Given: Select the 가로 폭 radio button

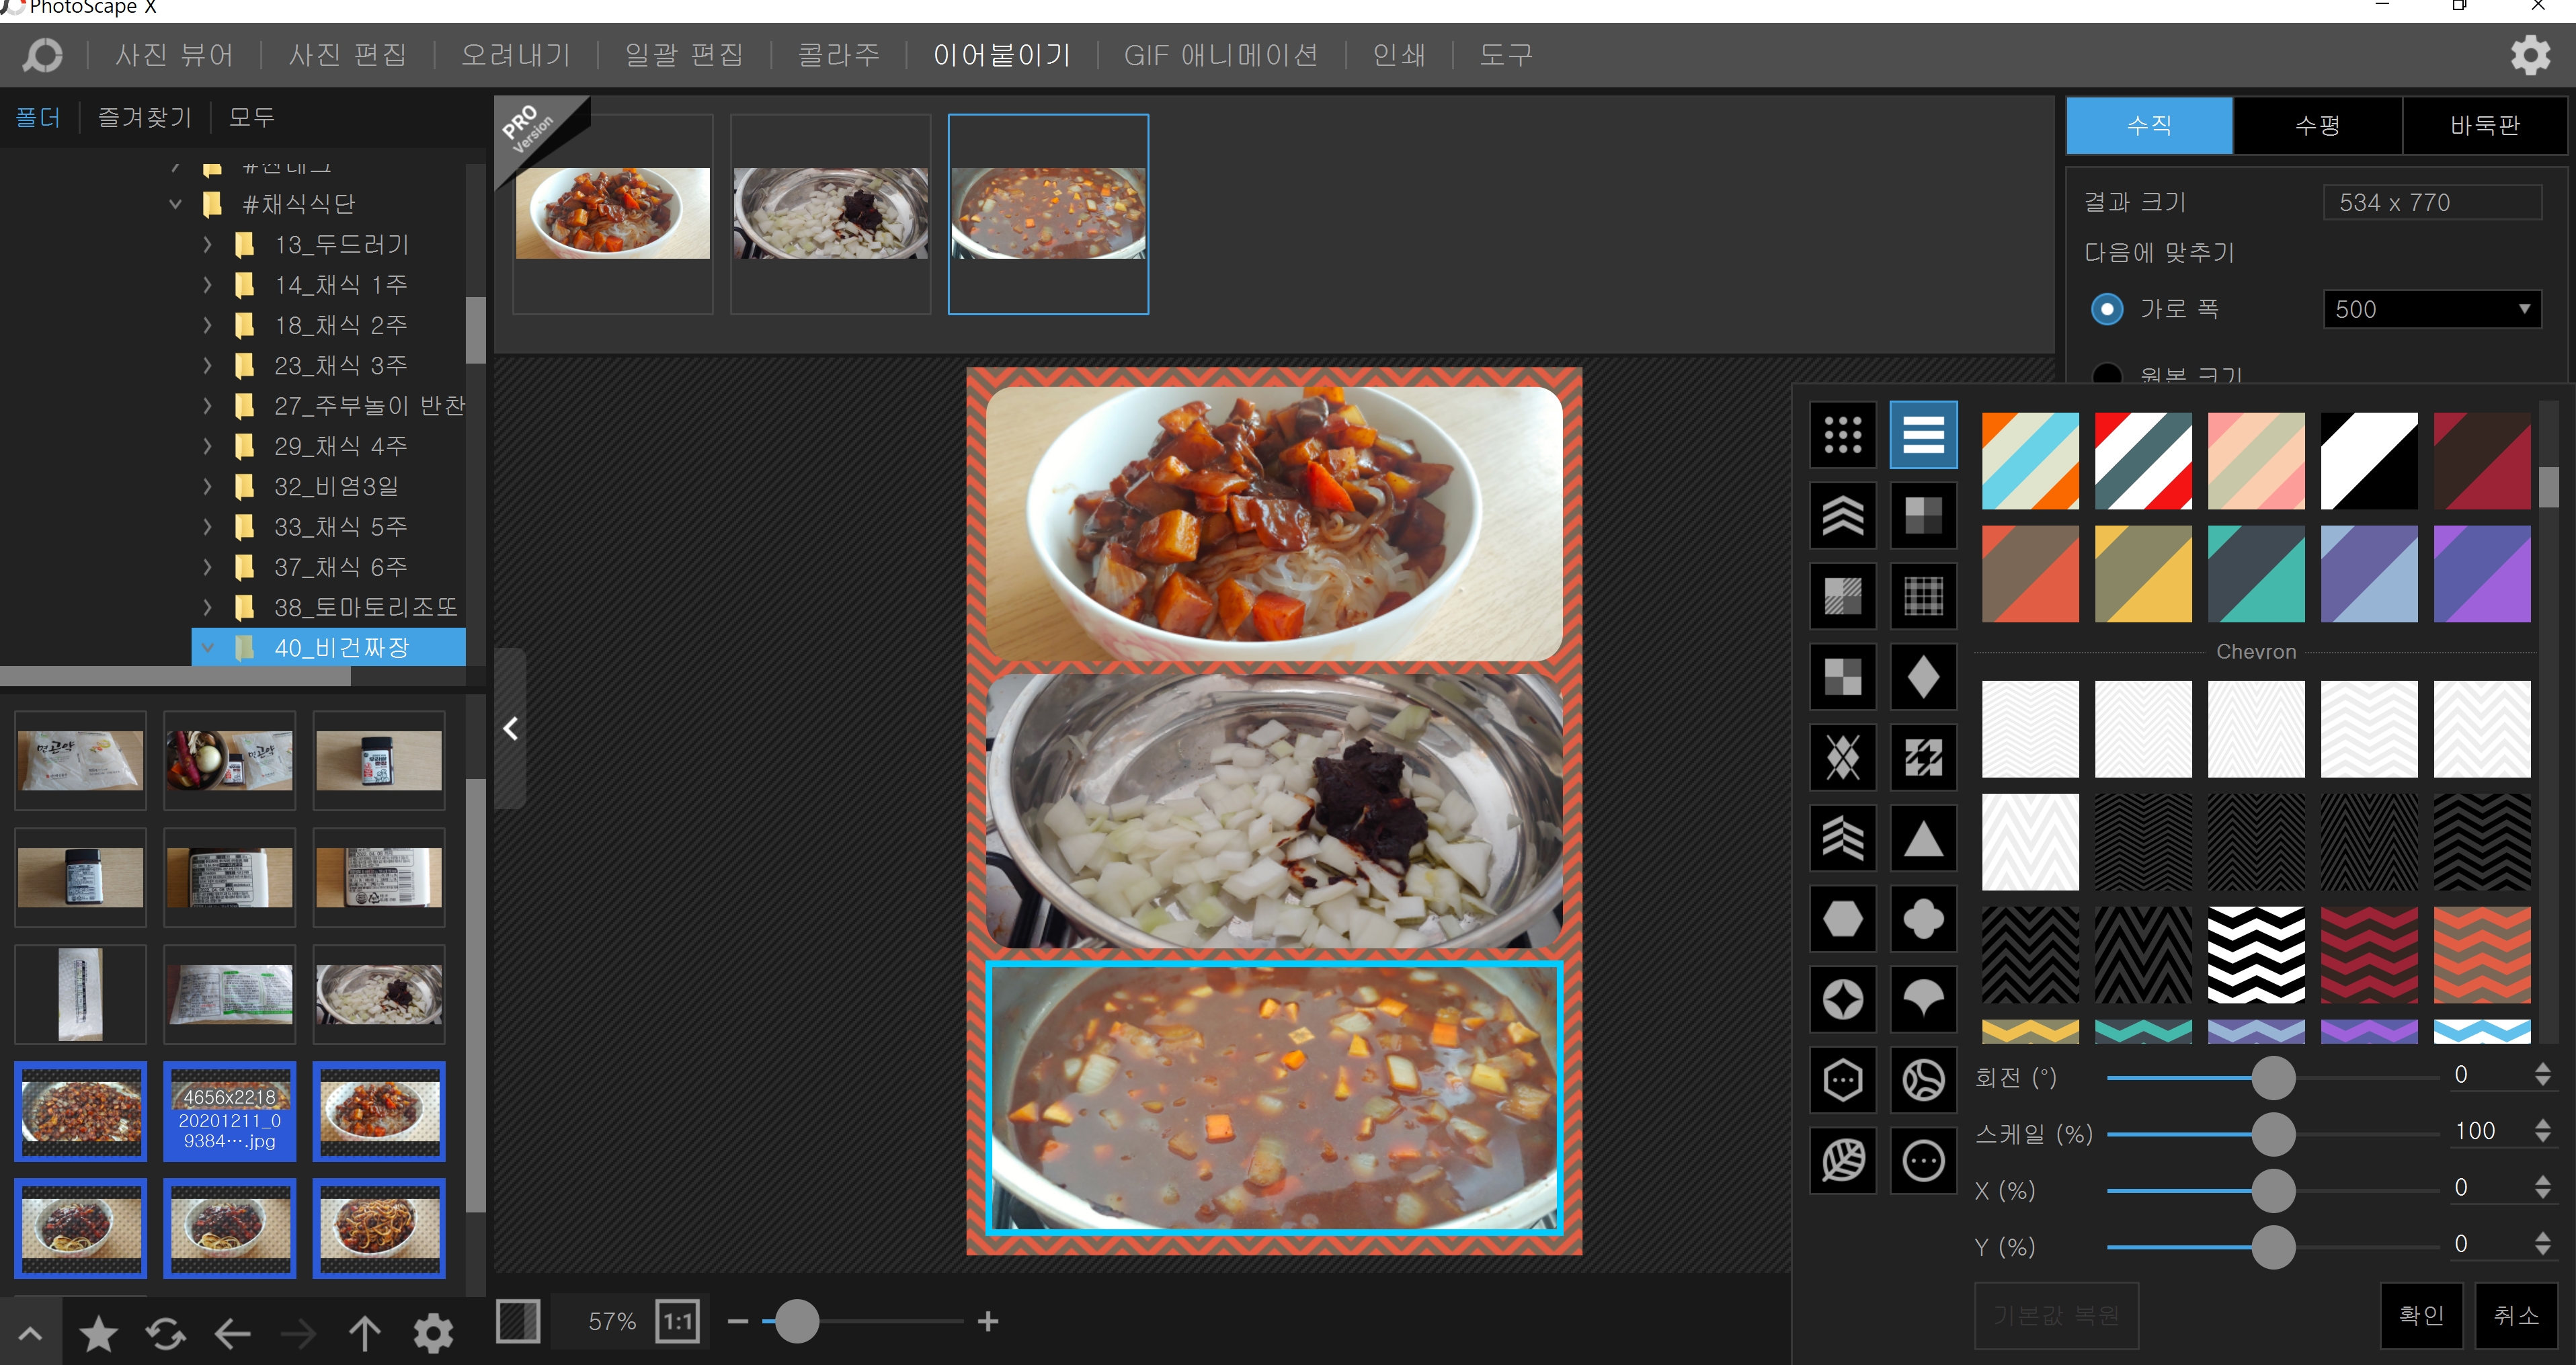Looking at the screenshot, I should click(2106, 309).
